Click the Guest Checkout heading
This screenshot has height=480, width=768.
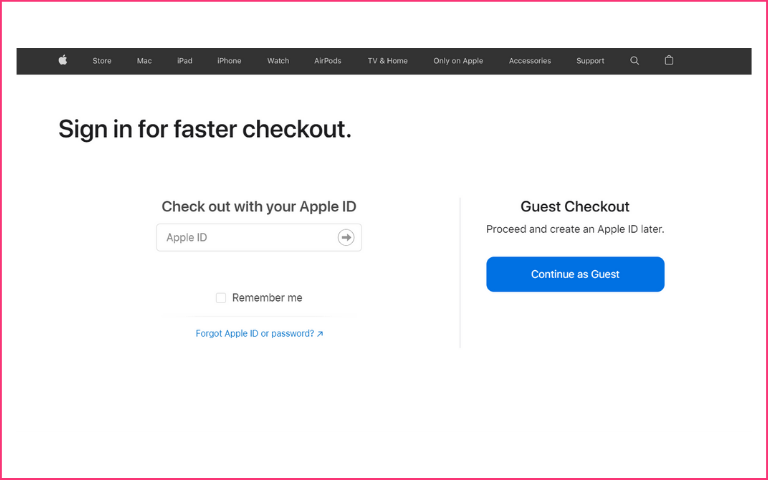pos(575,207)
